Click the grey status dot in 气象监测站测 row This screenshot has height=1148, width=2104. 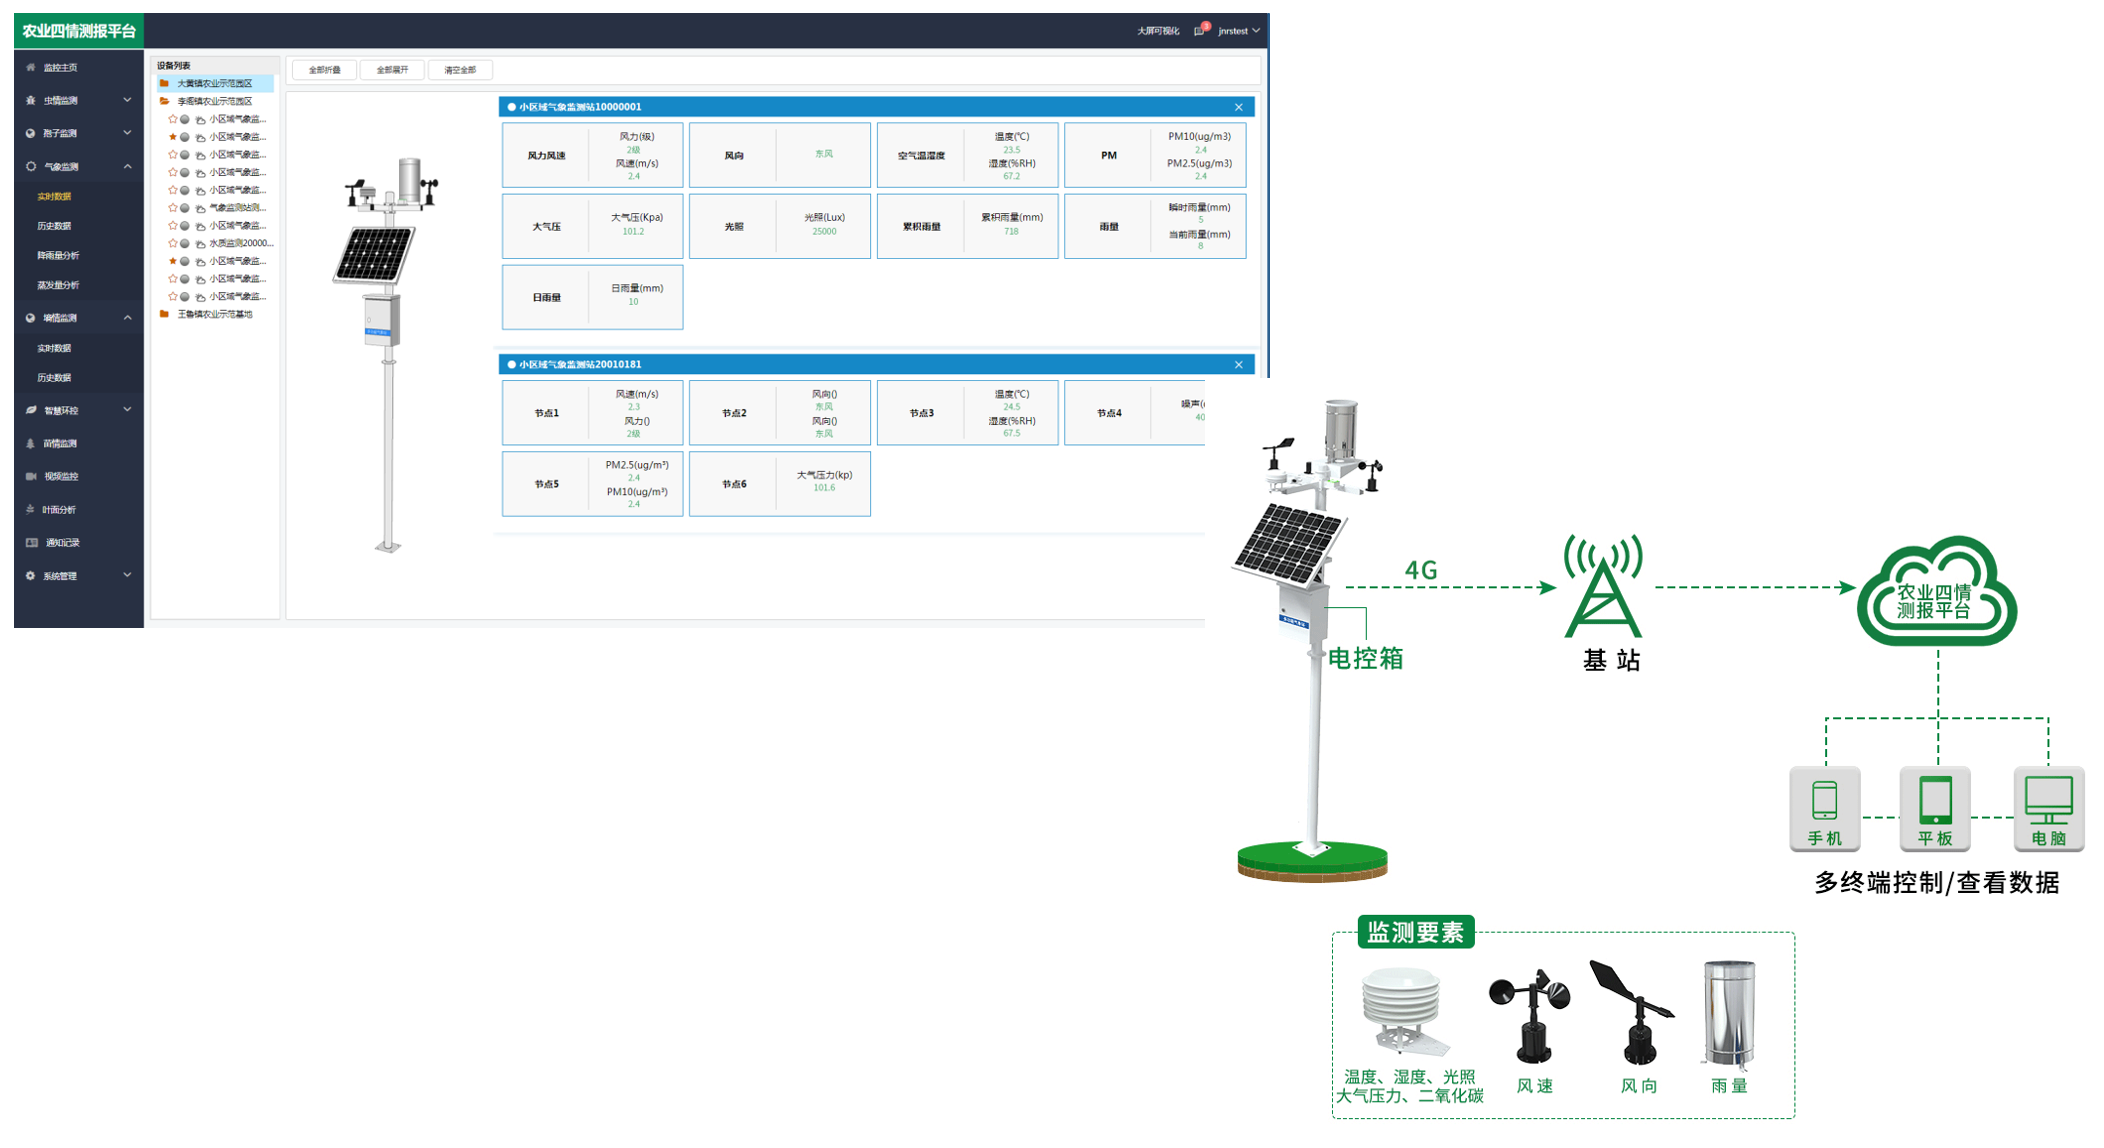185,208
